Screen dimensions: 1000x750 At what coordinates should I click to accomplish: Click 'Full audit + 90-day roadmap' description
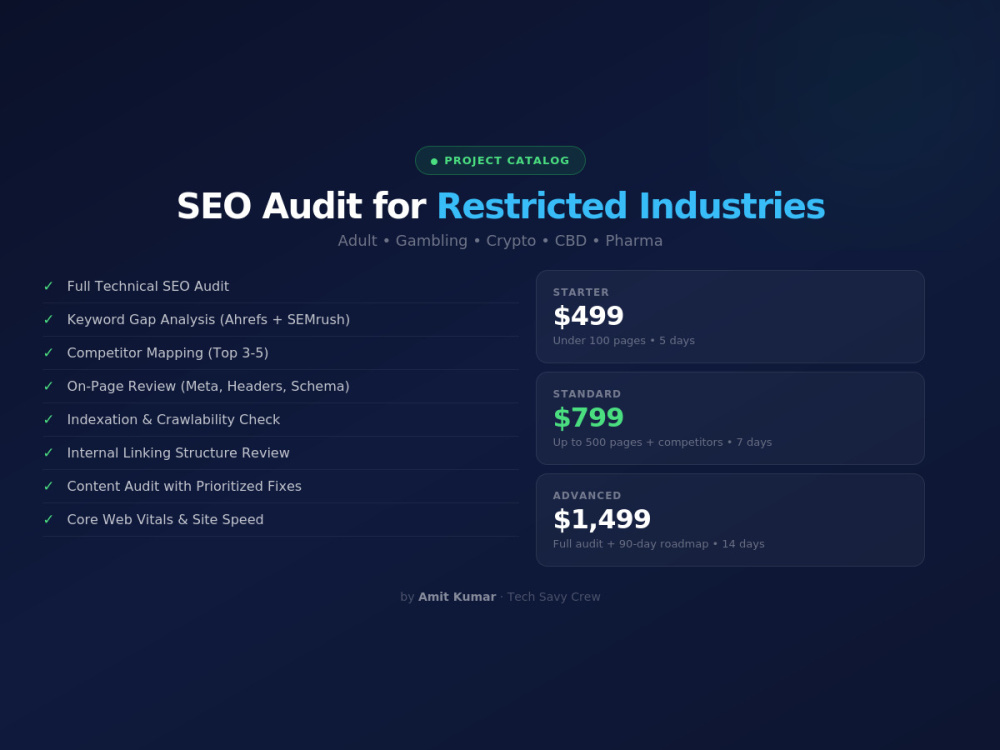[631, 544]
